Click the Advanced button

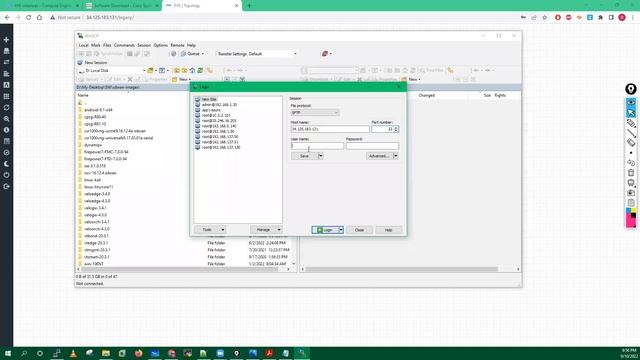(x=379, y=156)
